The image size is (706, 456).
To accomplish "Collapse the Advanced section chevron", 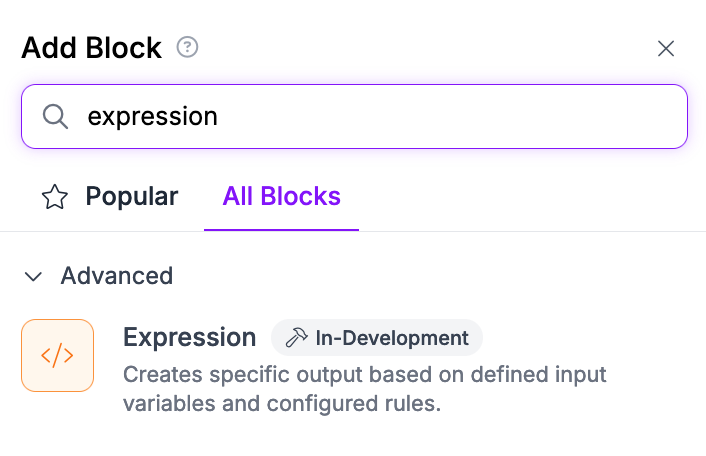I will click(x=34, y=275).
